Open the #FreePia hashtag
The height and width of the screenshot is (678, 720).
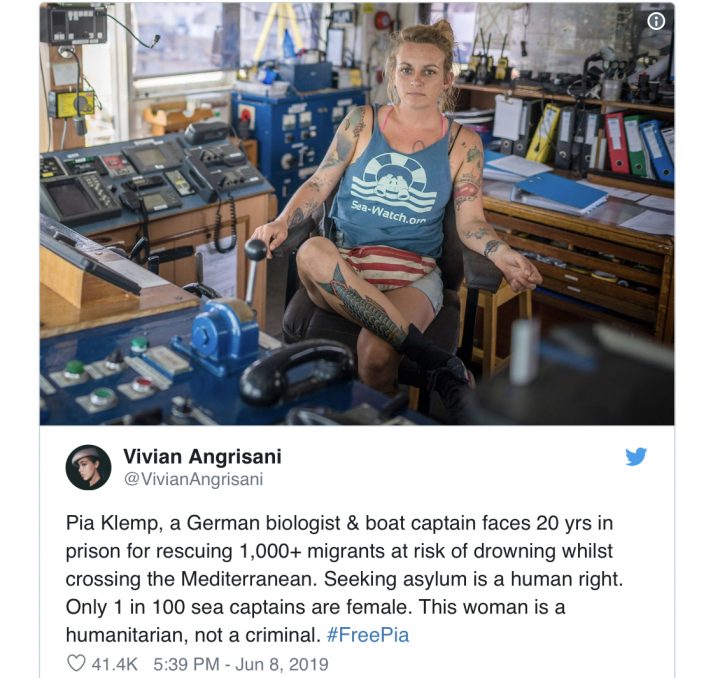pyautogui.click(x=367, y=635)
